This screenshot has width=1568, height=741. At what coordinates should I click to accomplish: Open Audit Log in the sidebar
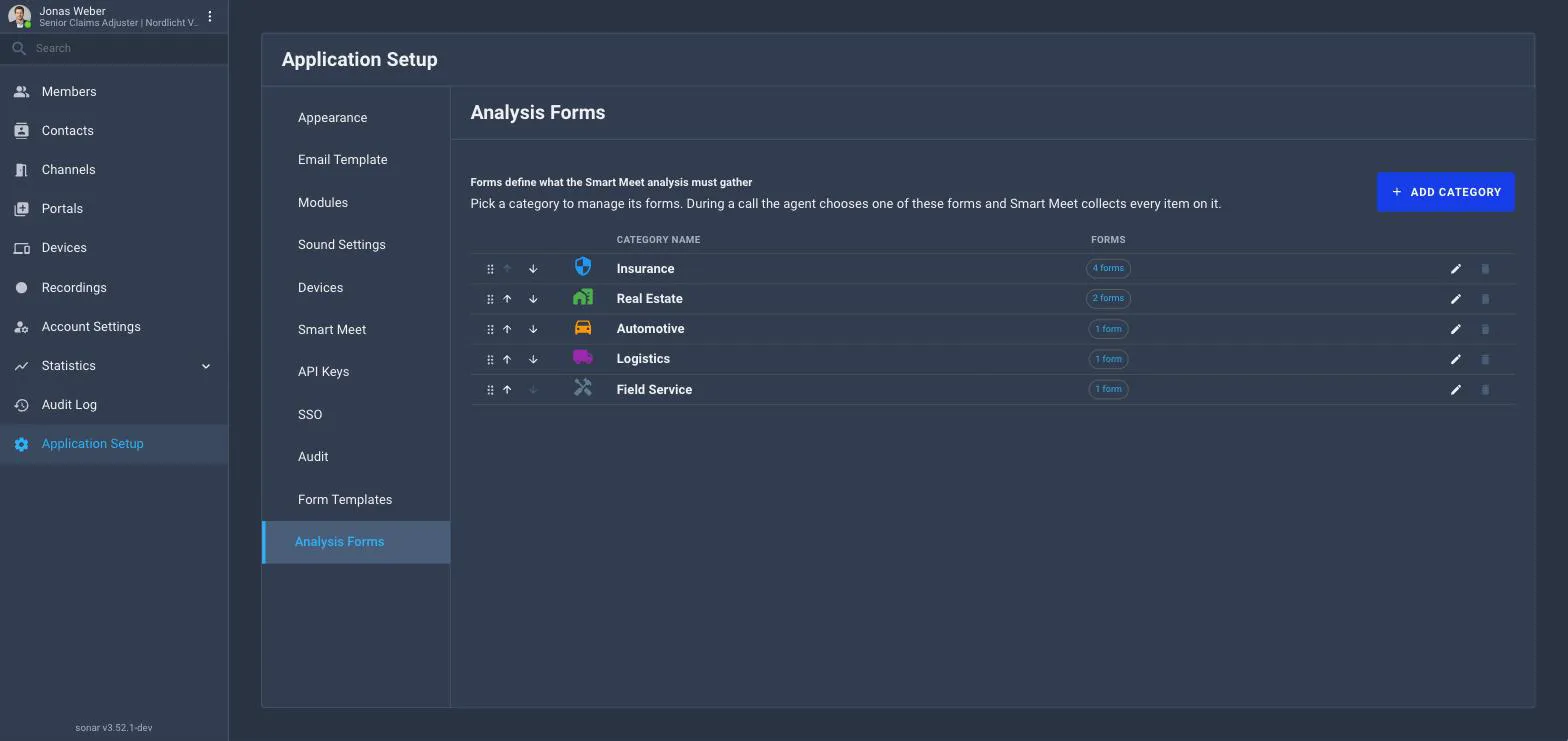(114, 405)
